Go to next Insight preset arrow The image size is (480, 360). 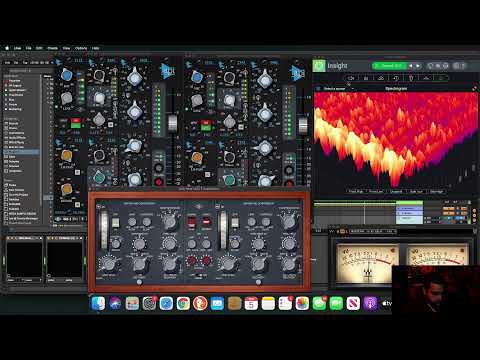(418, 66)
